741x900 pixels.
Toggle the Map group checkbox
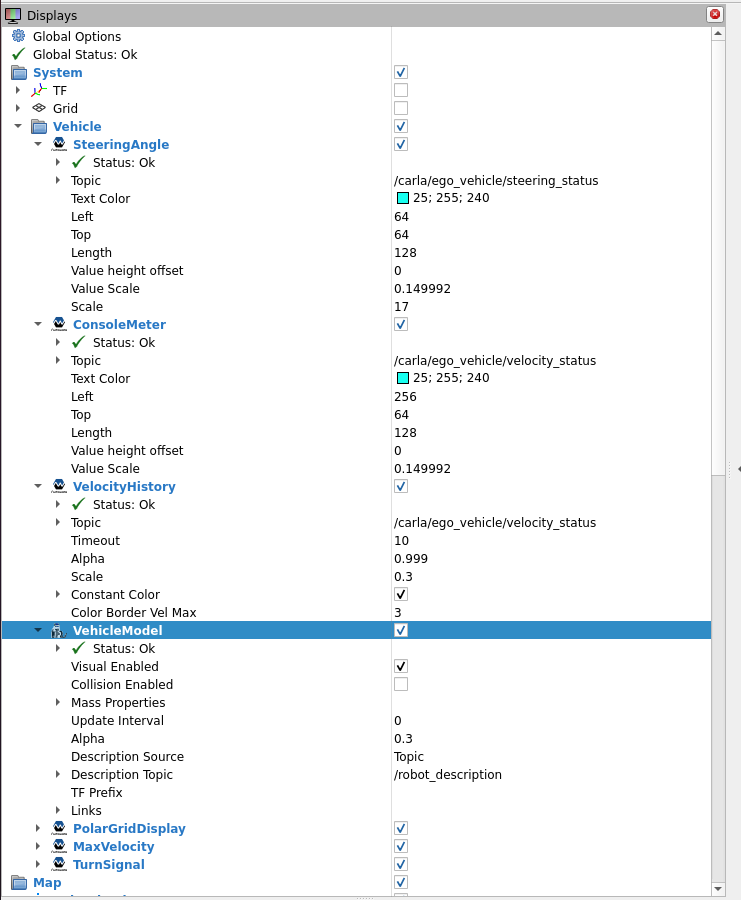click(x=401, y=882)
